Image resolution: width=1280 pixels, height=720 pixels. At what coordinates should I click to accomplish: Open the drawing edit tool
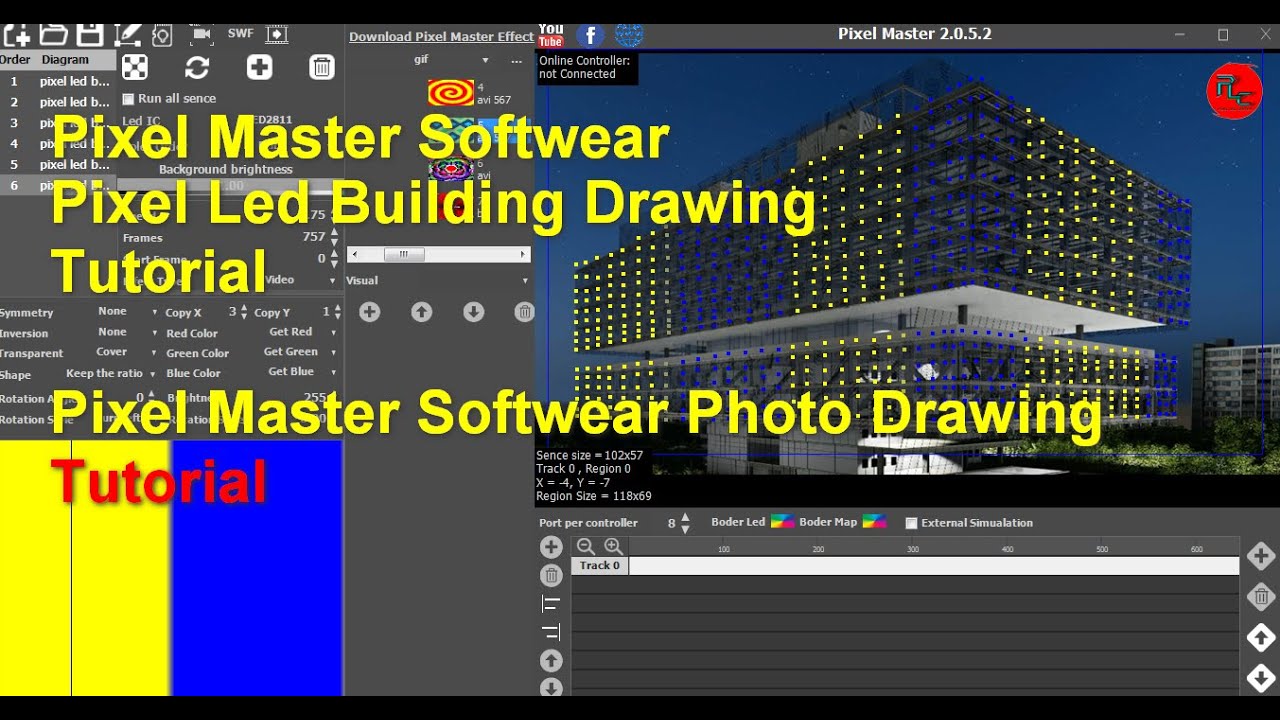click(x=127, y=35)
